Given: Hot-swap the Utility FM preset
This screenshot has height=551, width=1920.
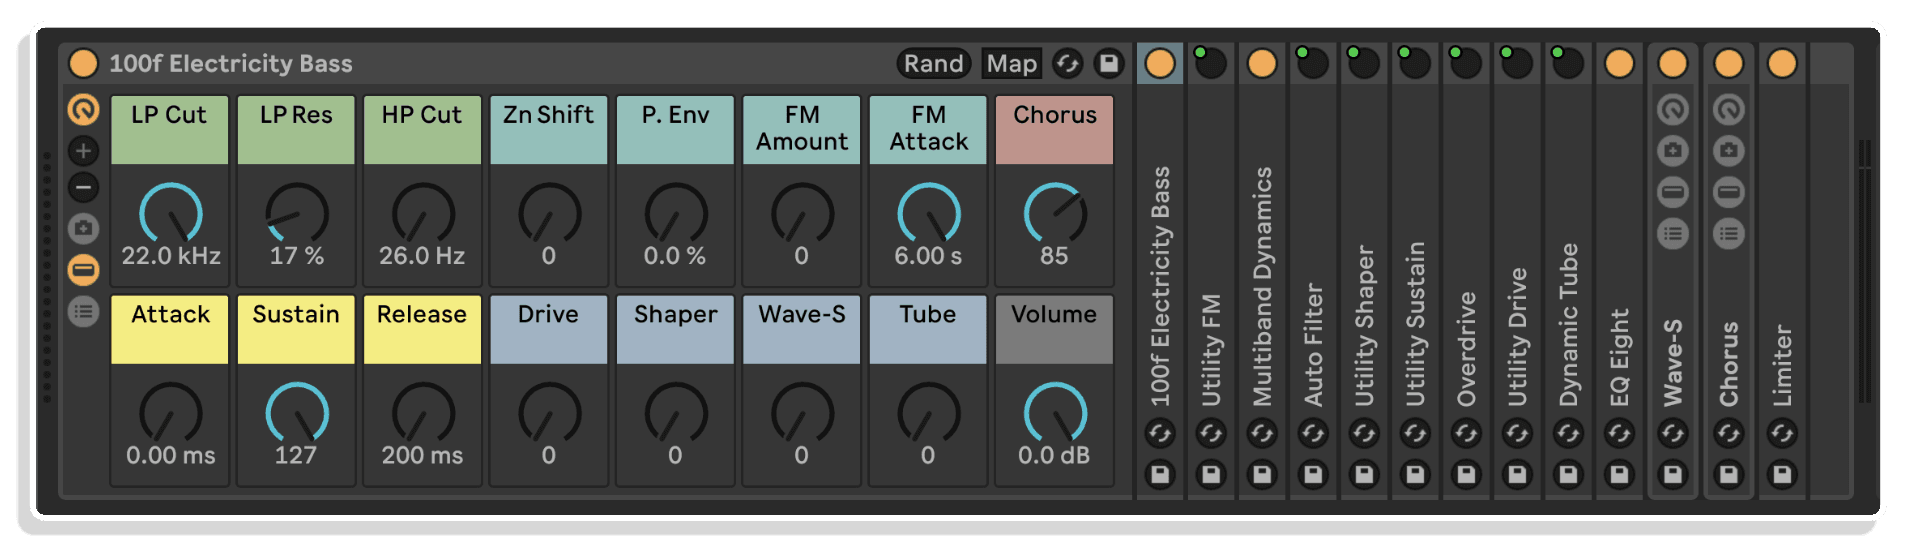Looking at the screenshot, I should pos(1211,433).
